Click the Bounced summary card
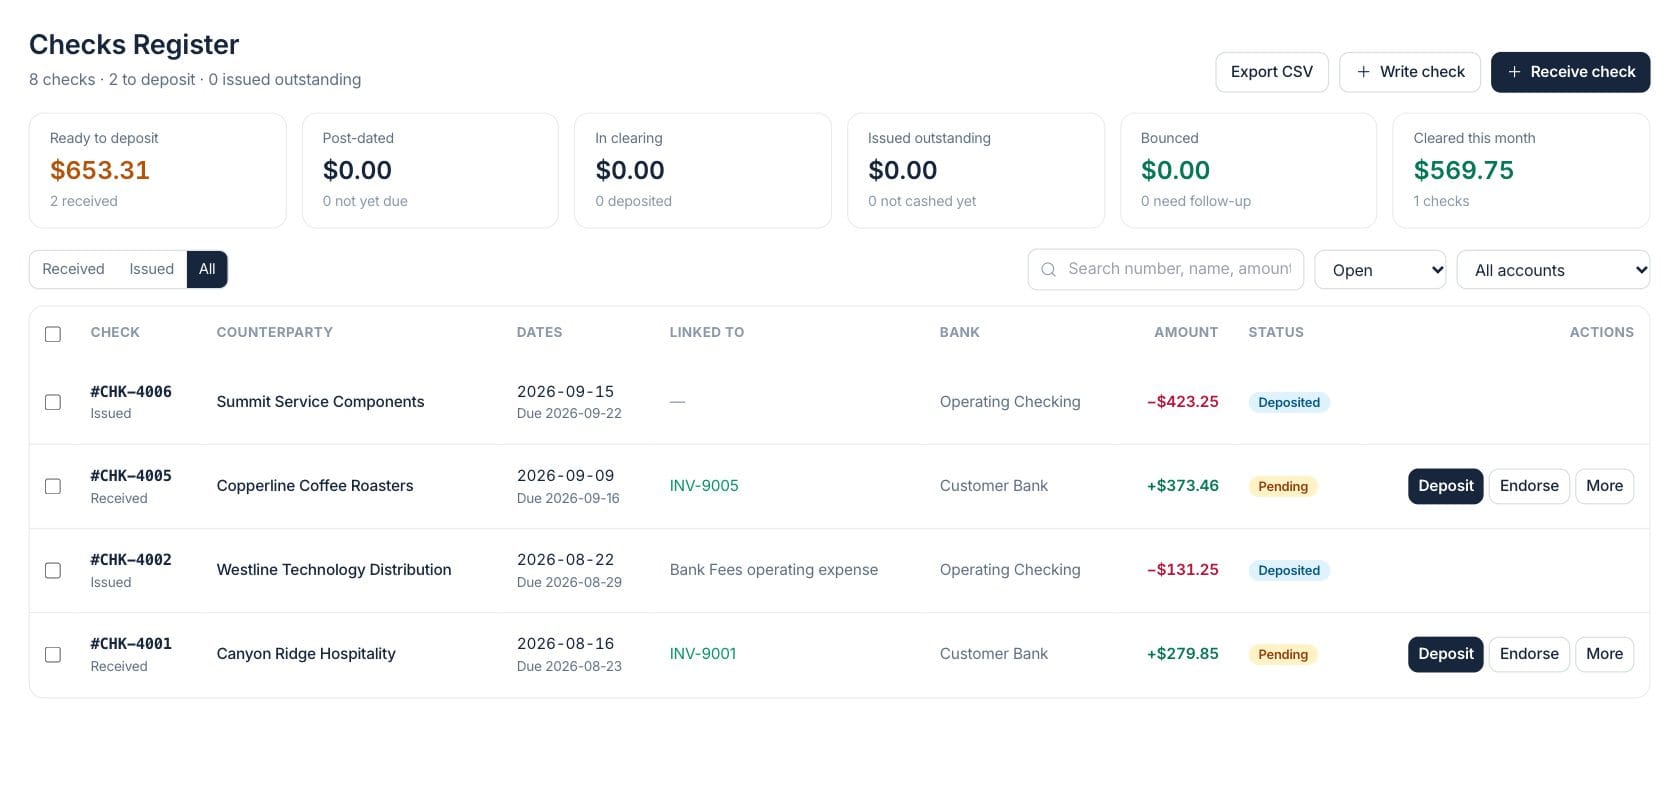Image resolution: width=1680 pixels, height=797 pixels. coord(1248,170)
